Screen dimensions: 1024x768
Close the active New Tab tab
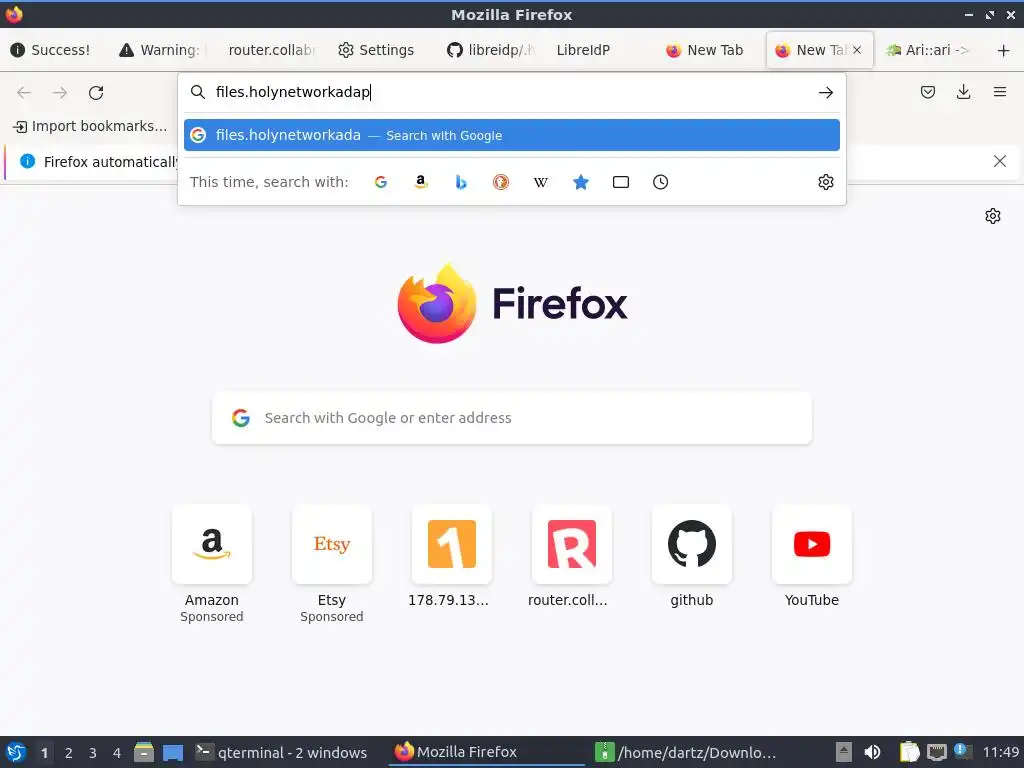pos(857,50)
